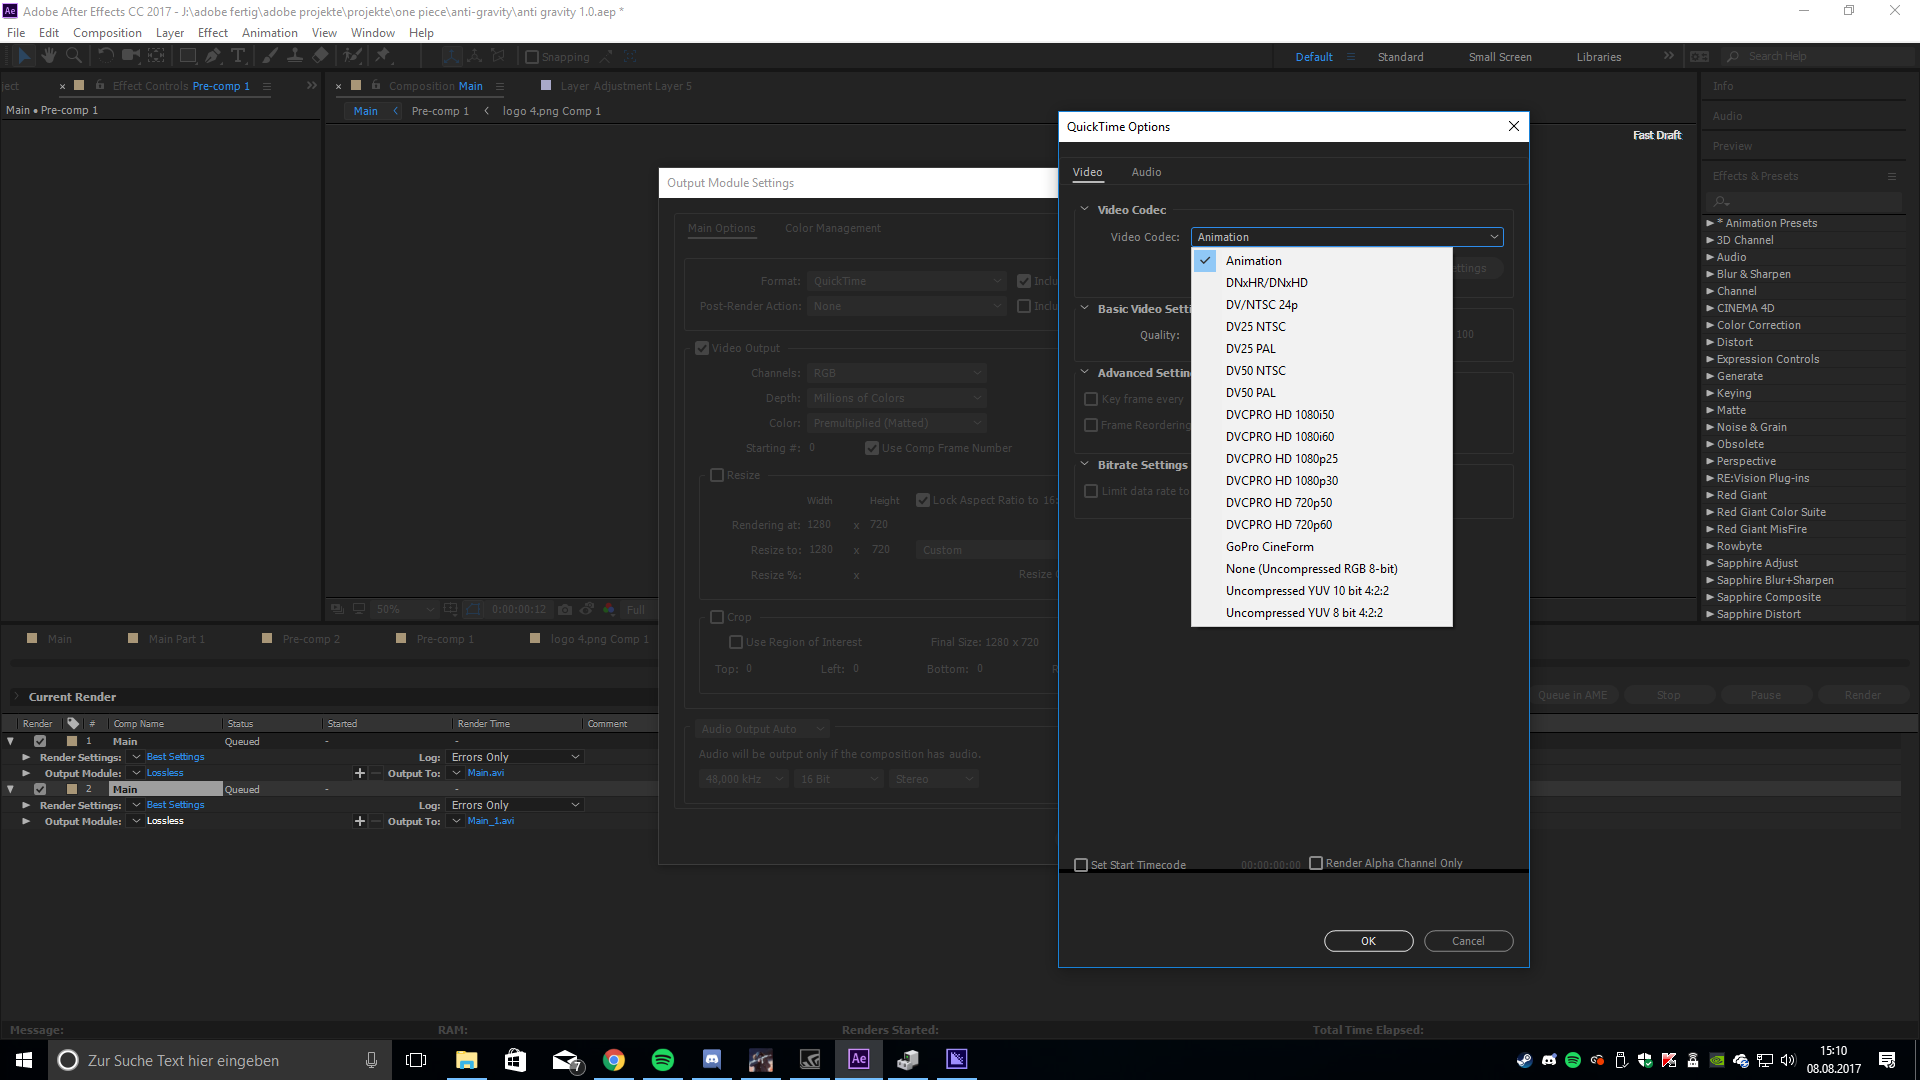Open After Effects Effect menu
This screenshot has height=1080, width=1920.
(214, 32)
